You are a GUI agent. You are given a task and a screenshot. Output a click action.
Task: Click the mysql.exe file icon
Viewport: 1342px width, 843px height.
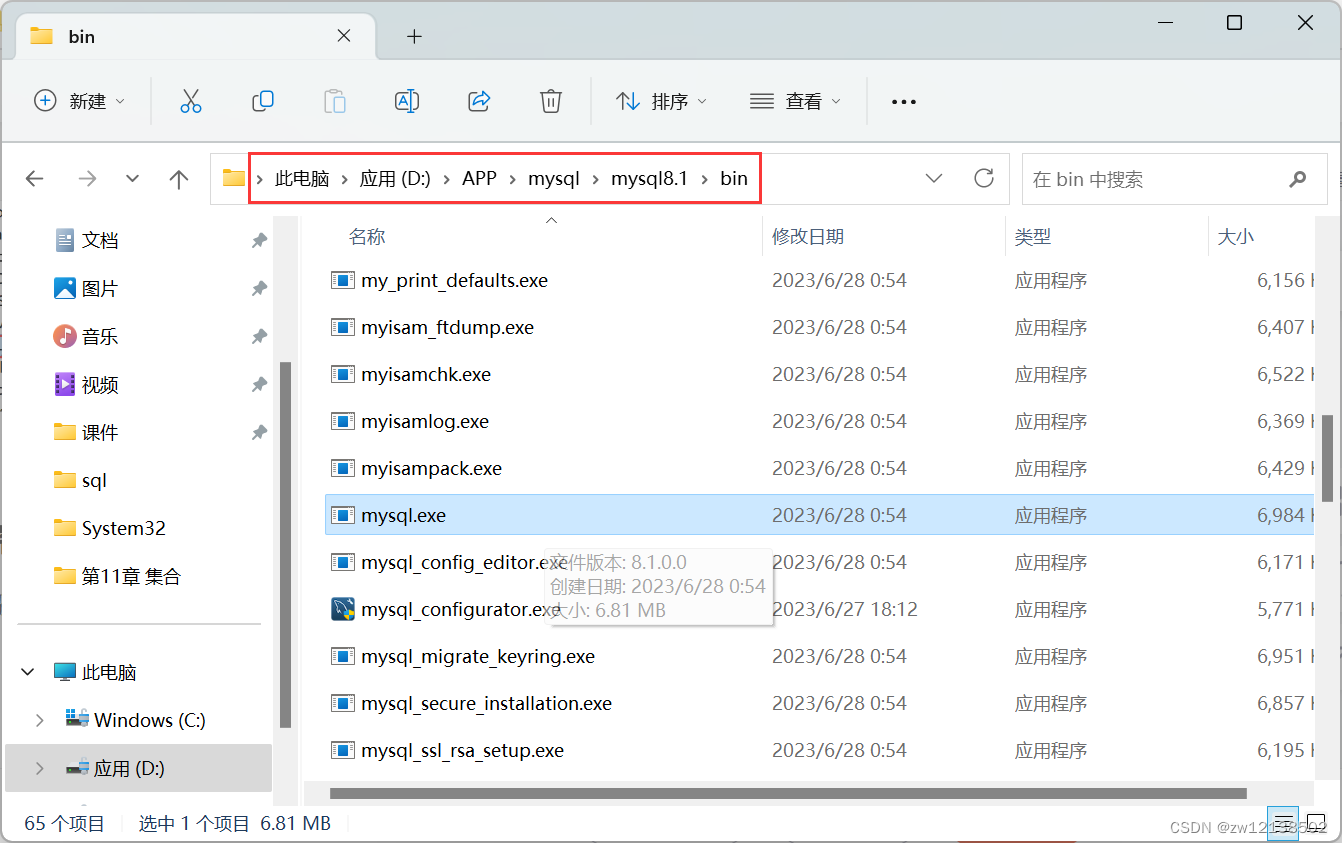point(343,515)
